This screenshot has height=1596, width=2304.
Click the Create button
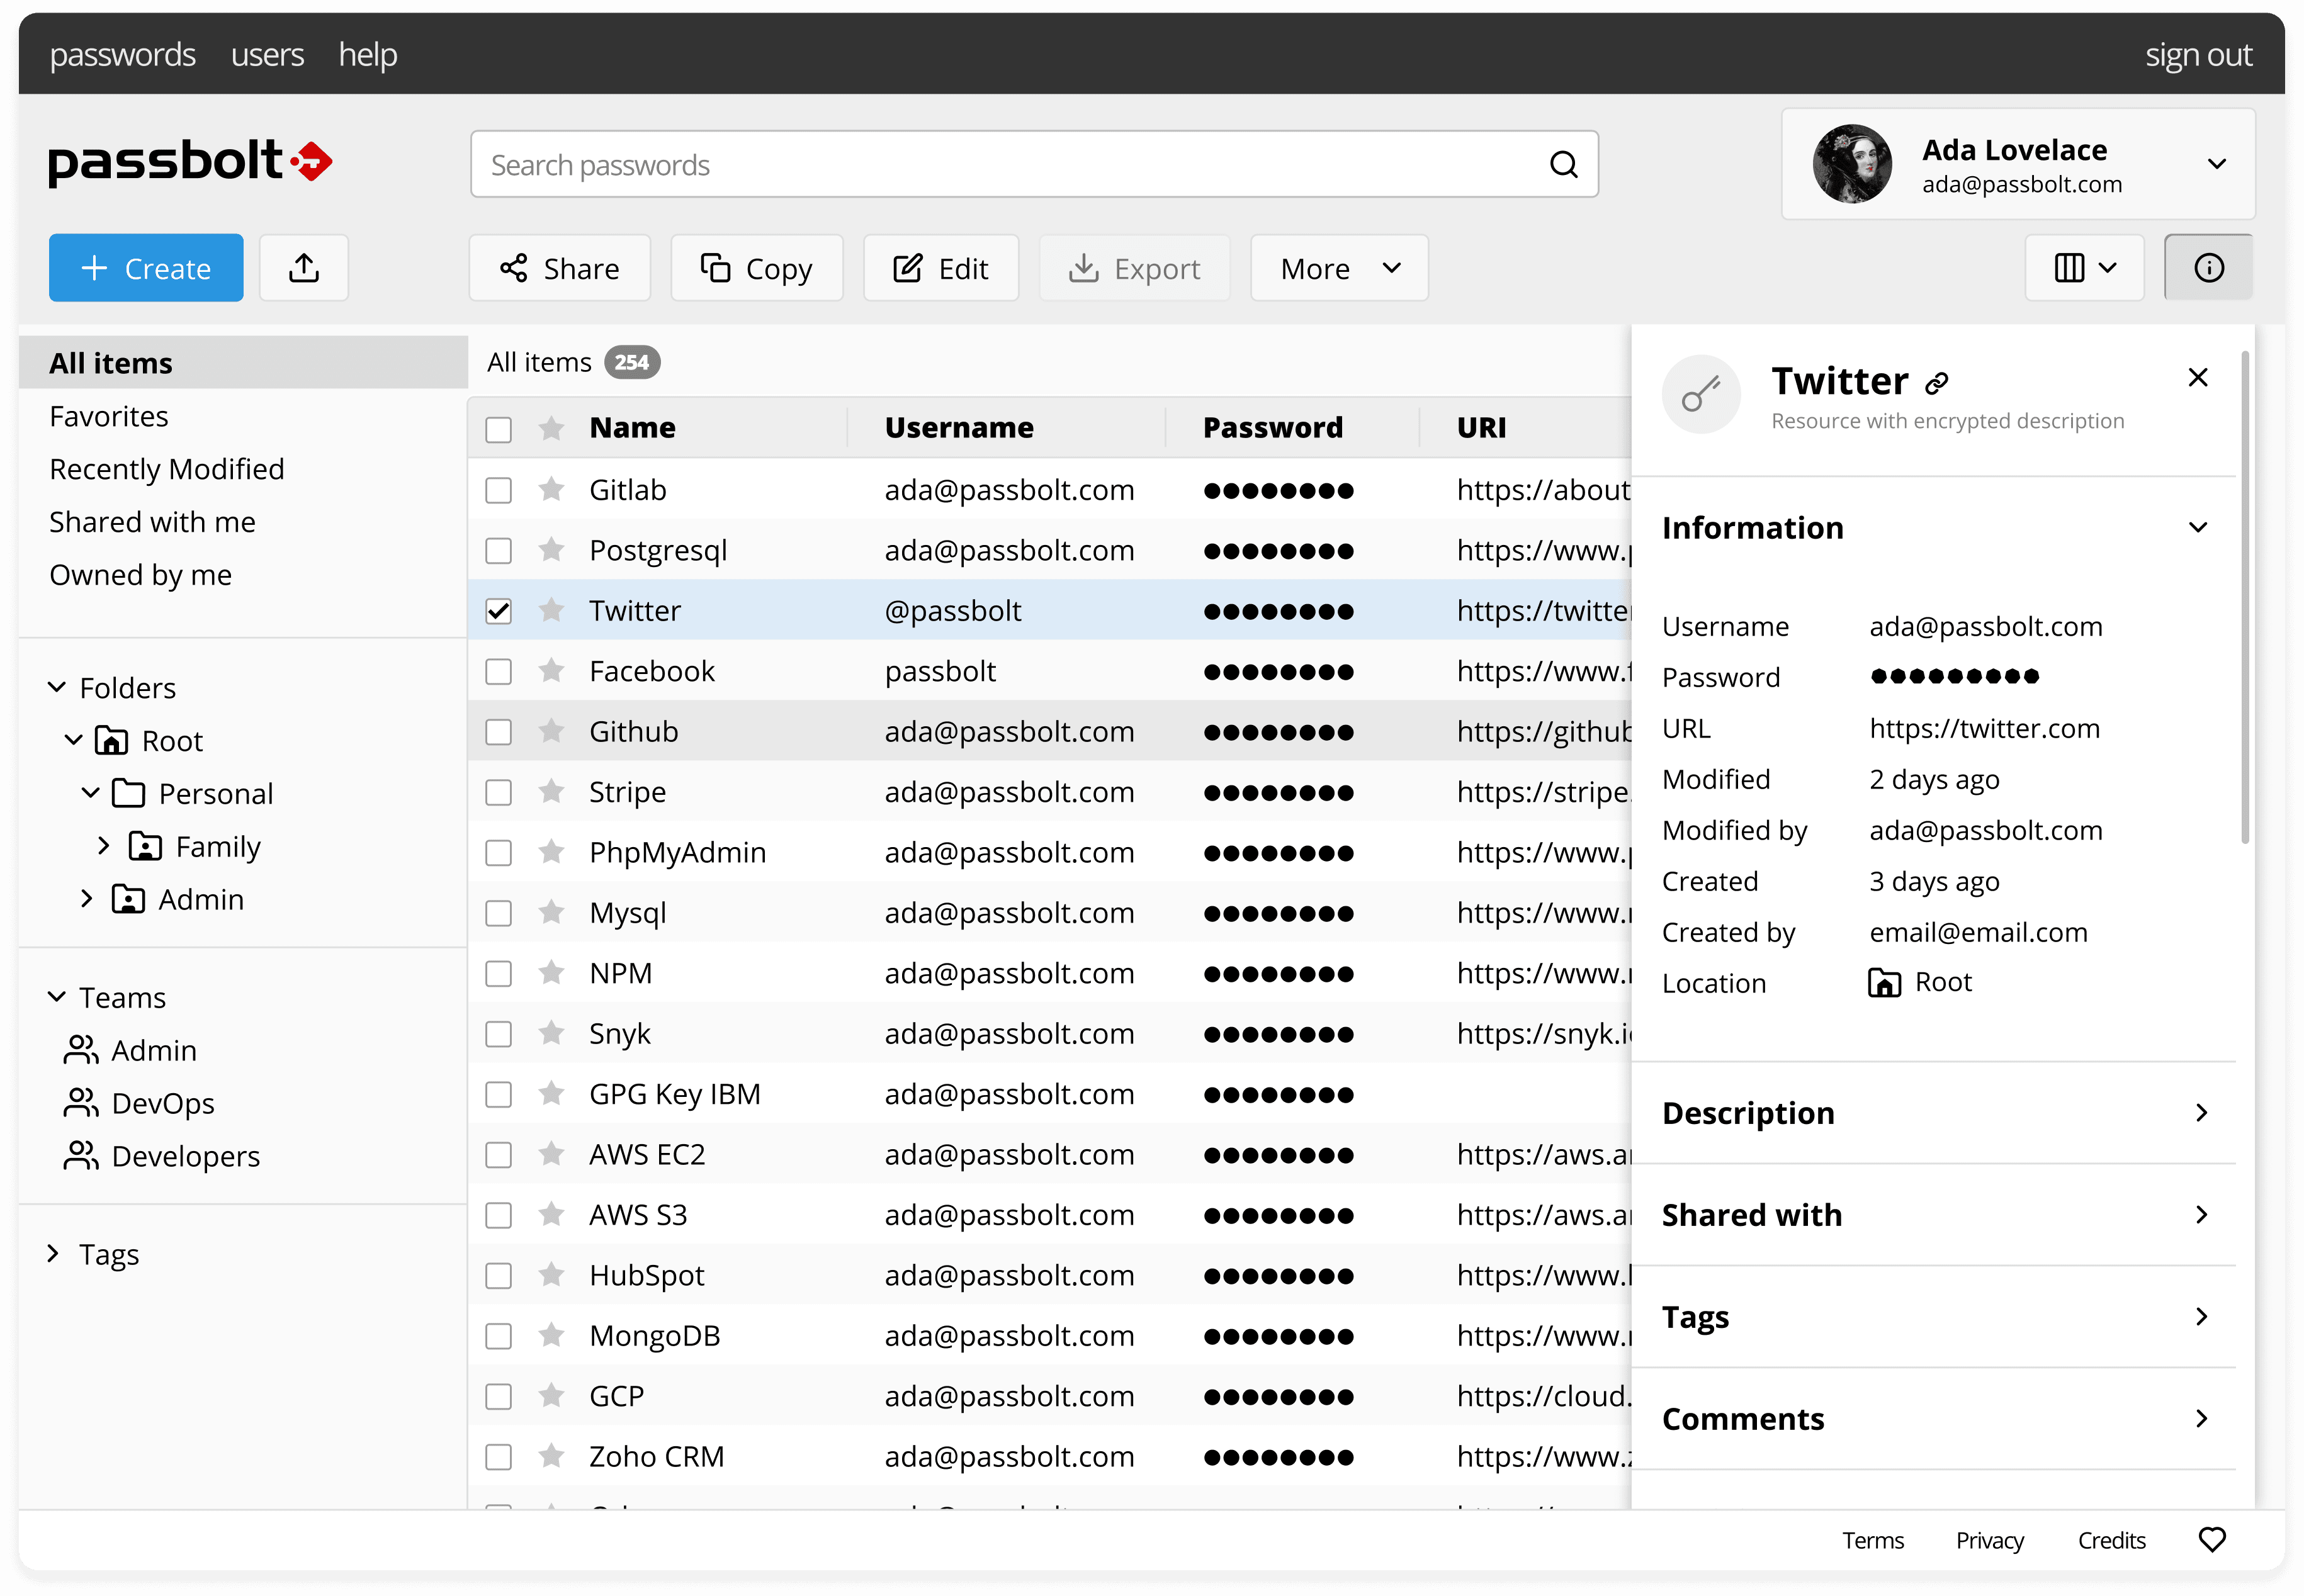point(145,267)
